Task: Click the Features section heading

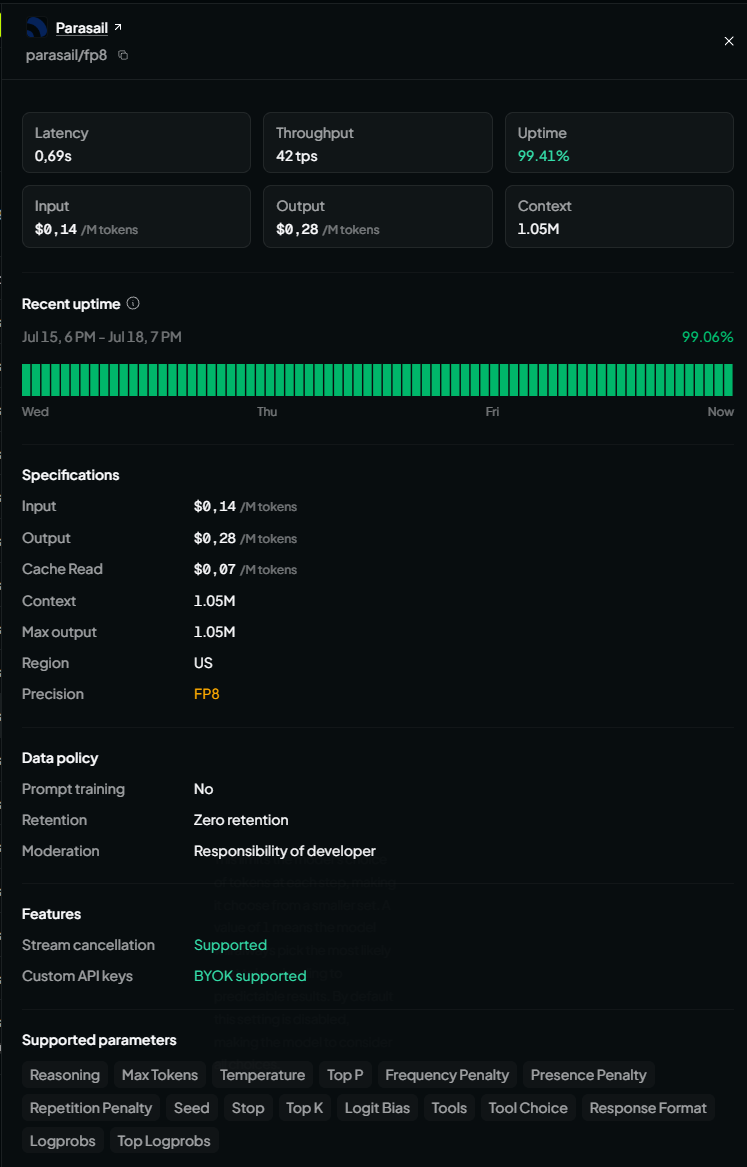Action: click(x=51, y=914)
